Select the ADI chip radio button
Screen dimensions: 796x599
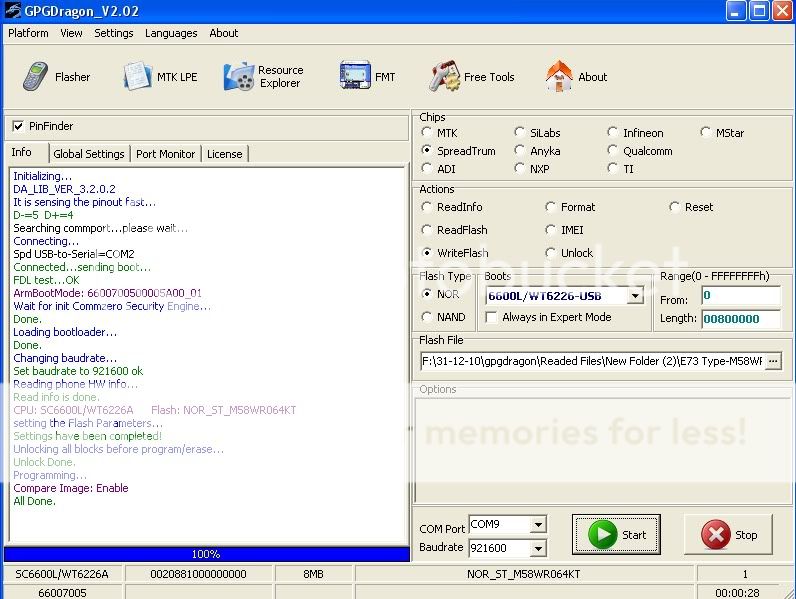426,169
